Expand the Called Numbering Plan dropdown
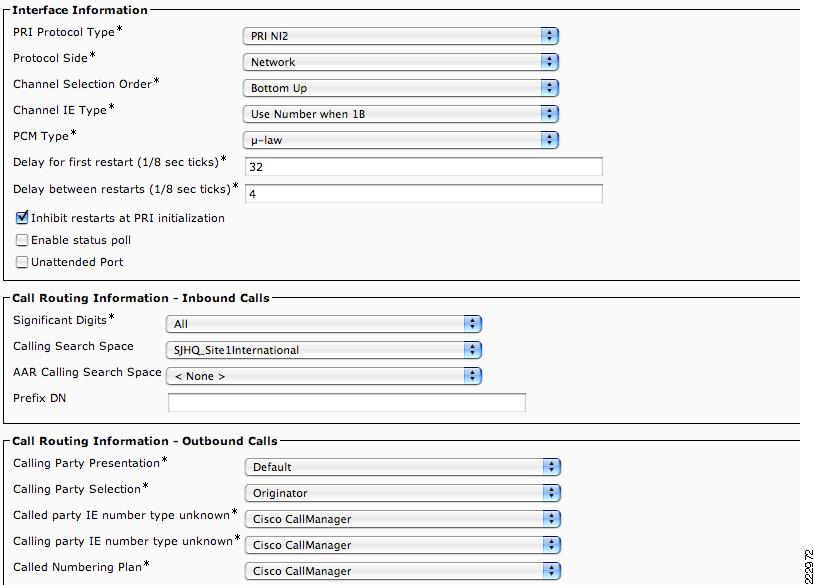This screenshot has height=585, width=814. [x=403, y=570]
